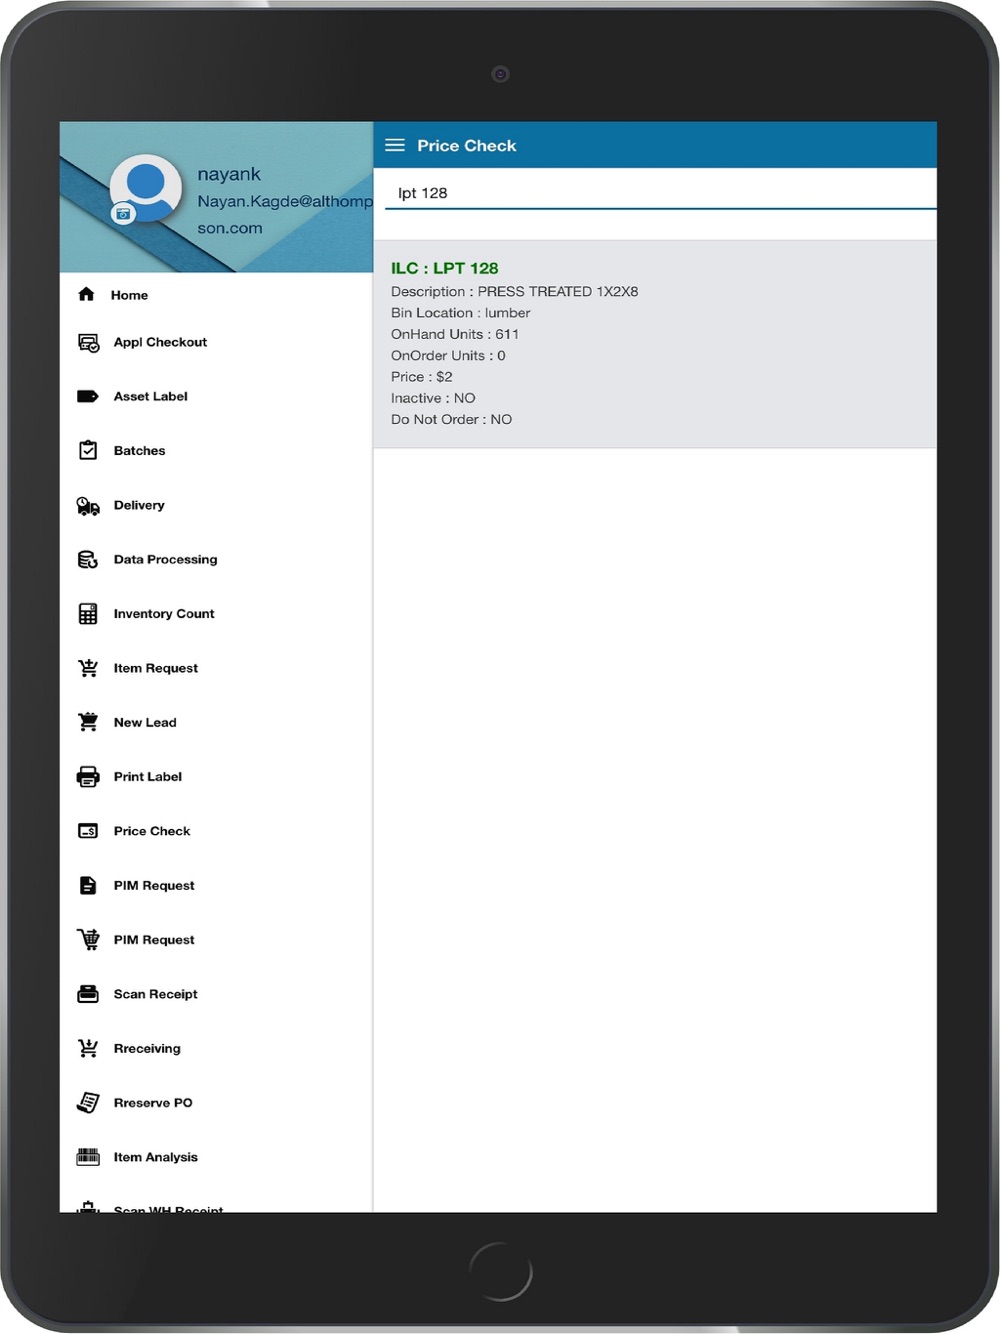Viewport: 1000px width, 1334px height.
Task: Click the Delivery truck icon
Action: (x=88, y=506)
